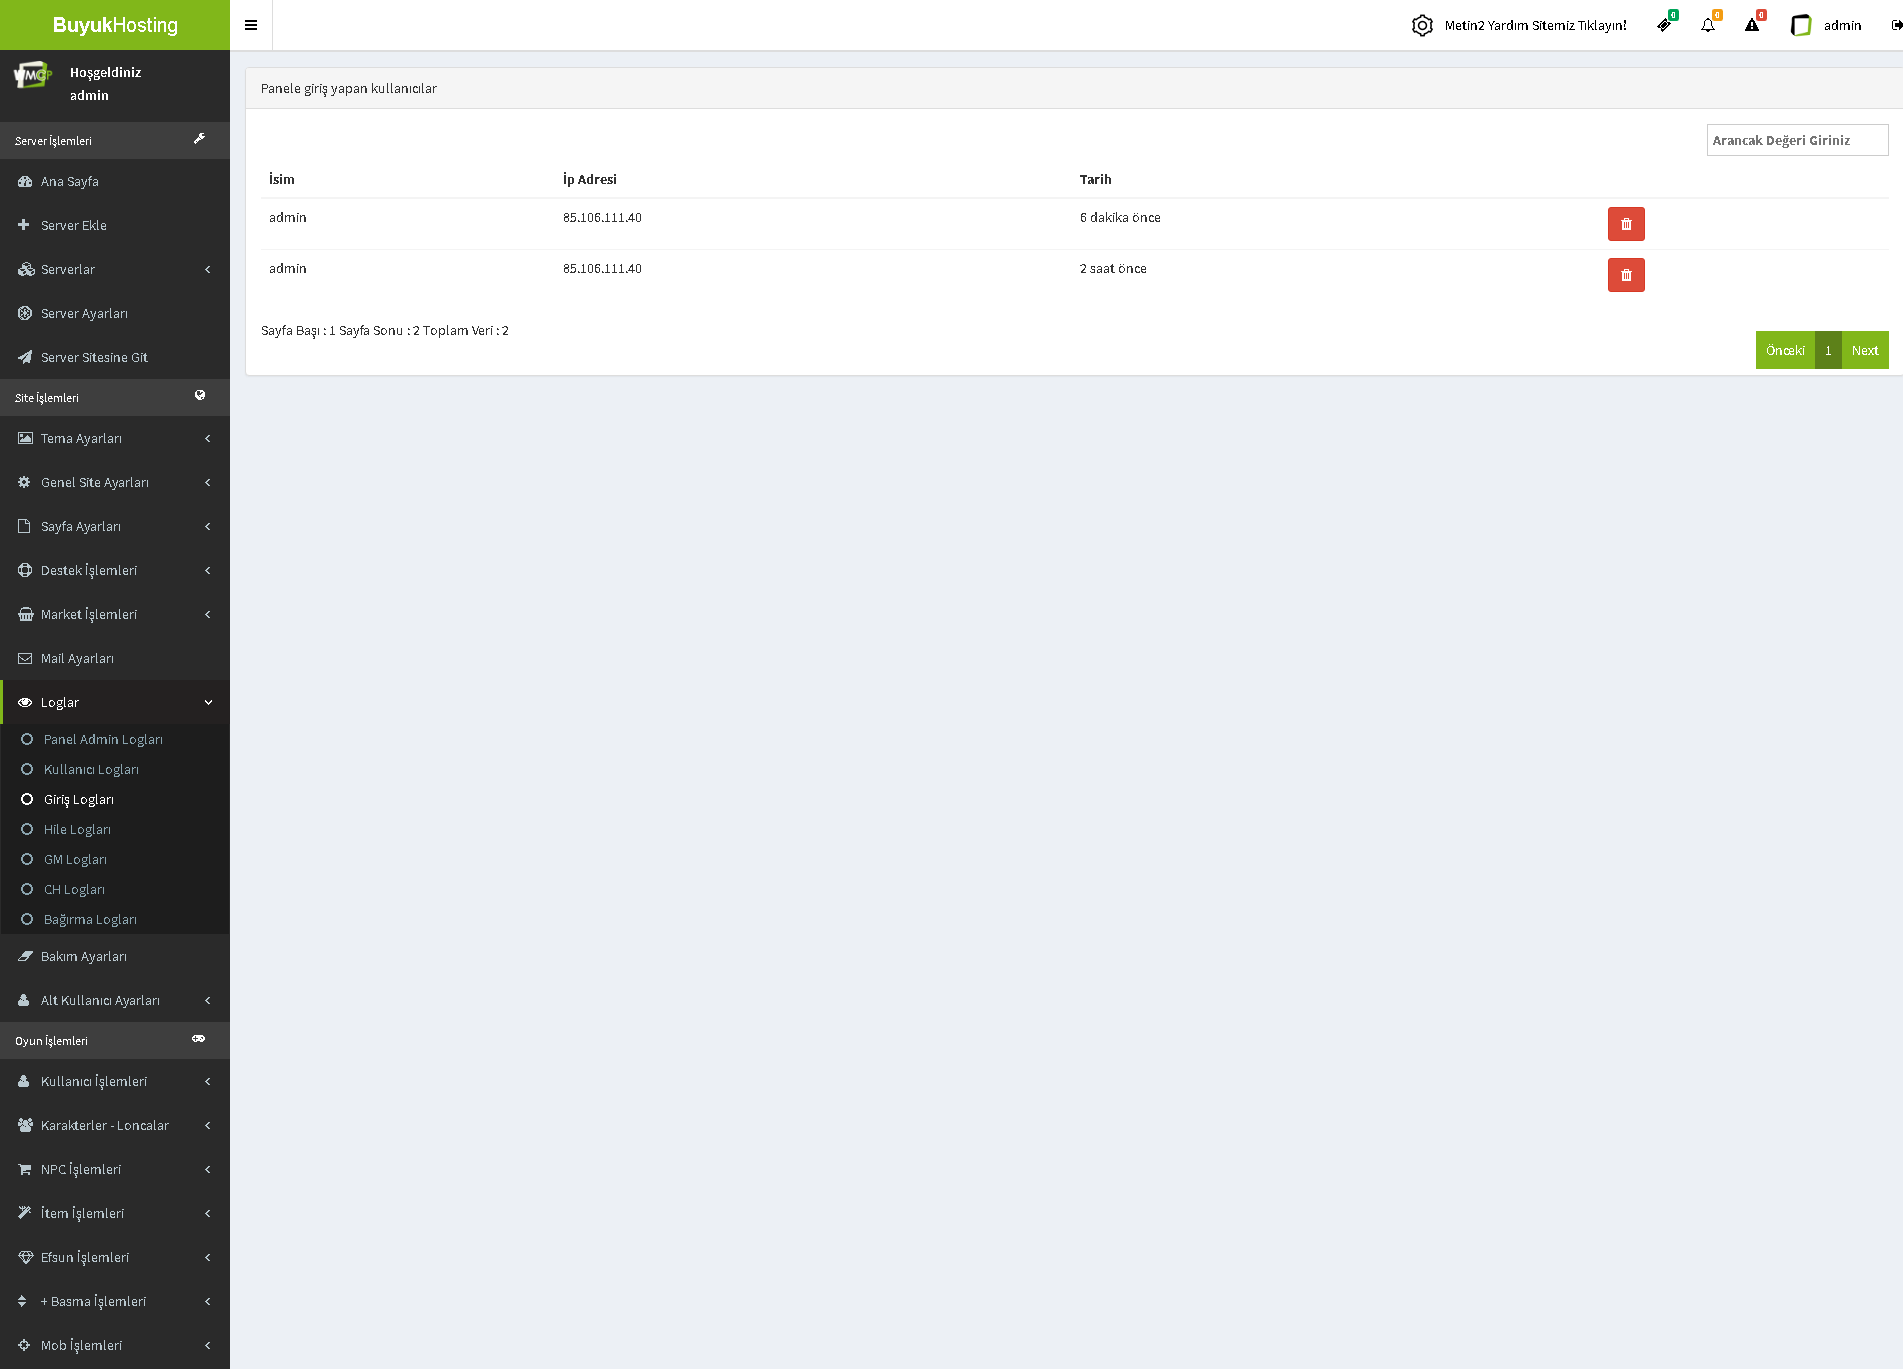The width and height of the screenshot is (1903, 1369).
Task: Click the gear icon beside Metin2 Yardım
Action: 1422,25
